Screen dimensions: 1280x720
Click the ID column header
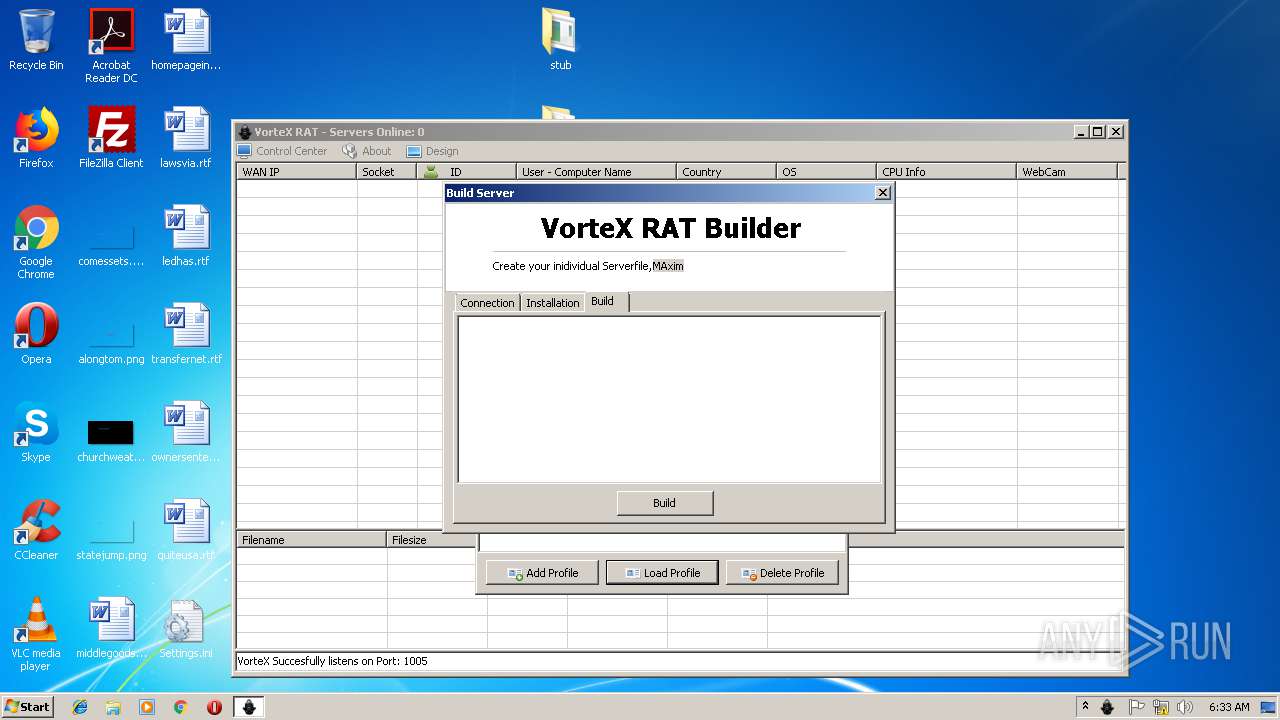click(x=467, y=172)
